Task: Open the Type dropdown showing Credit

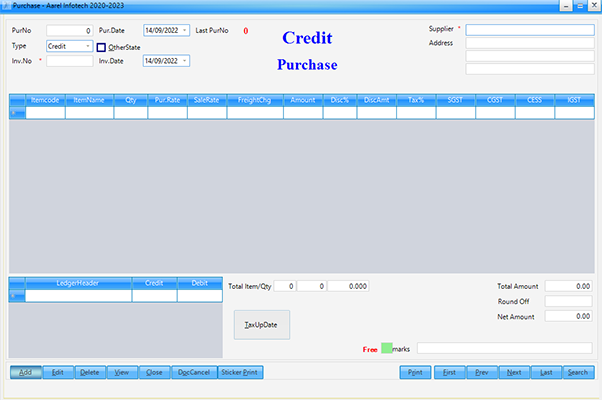Action: point(88,46)
